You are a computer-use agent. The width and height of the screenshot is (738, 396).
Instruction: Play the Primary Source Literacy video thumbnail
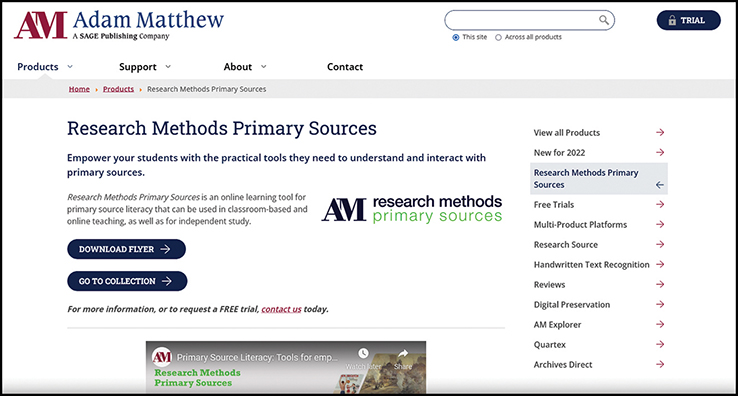pyautogui.click(x=286, y=368)
